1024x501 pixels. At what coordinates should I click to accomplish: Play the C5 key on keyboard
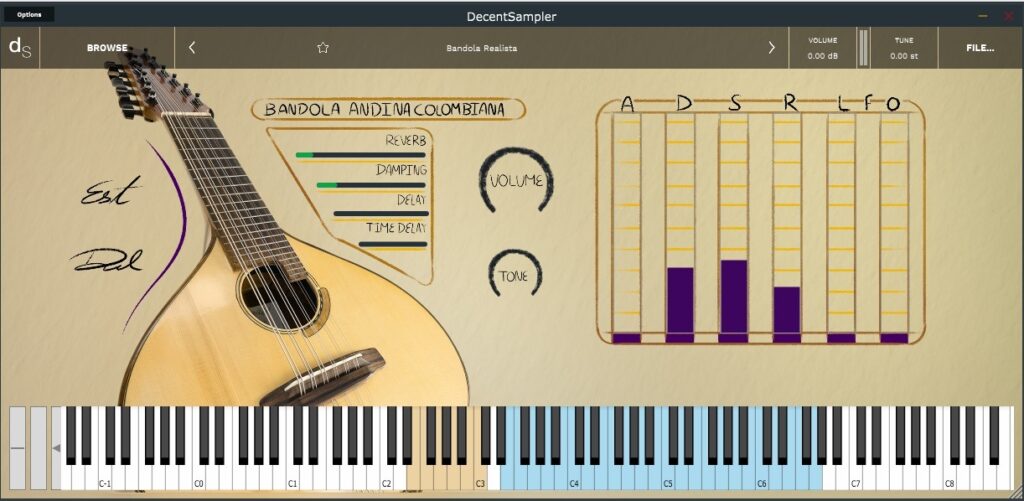click(x=667, y=478)
